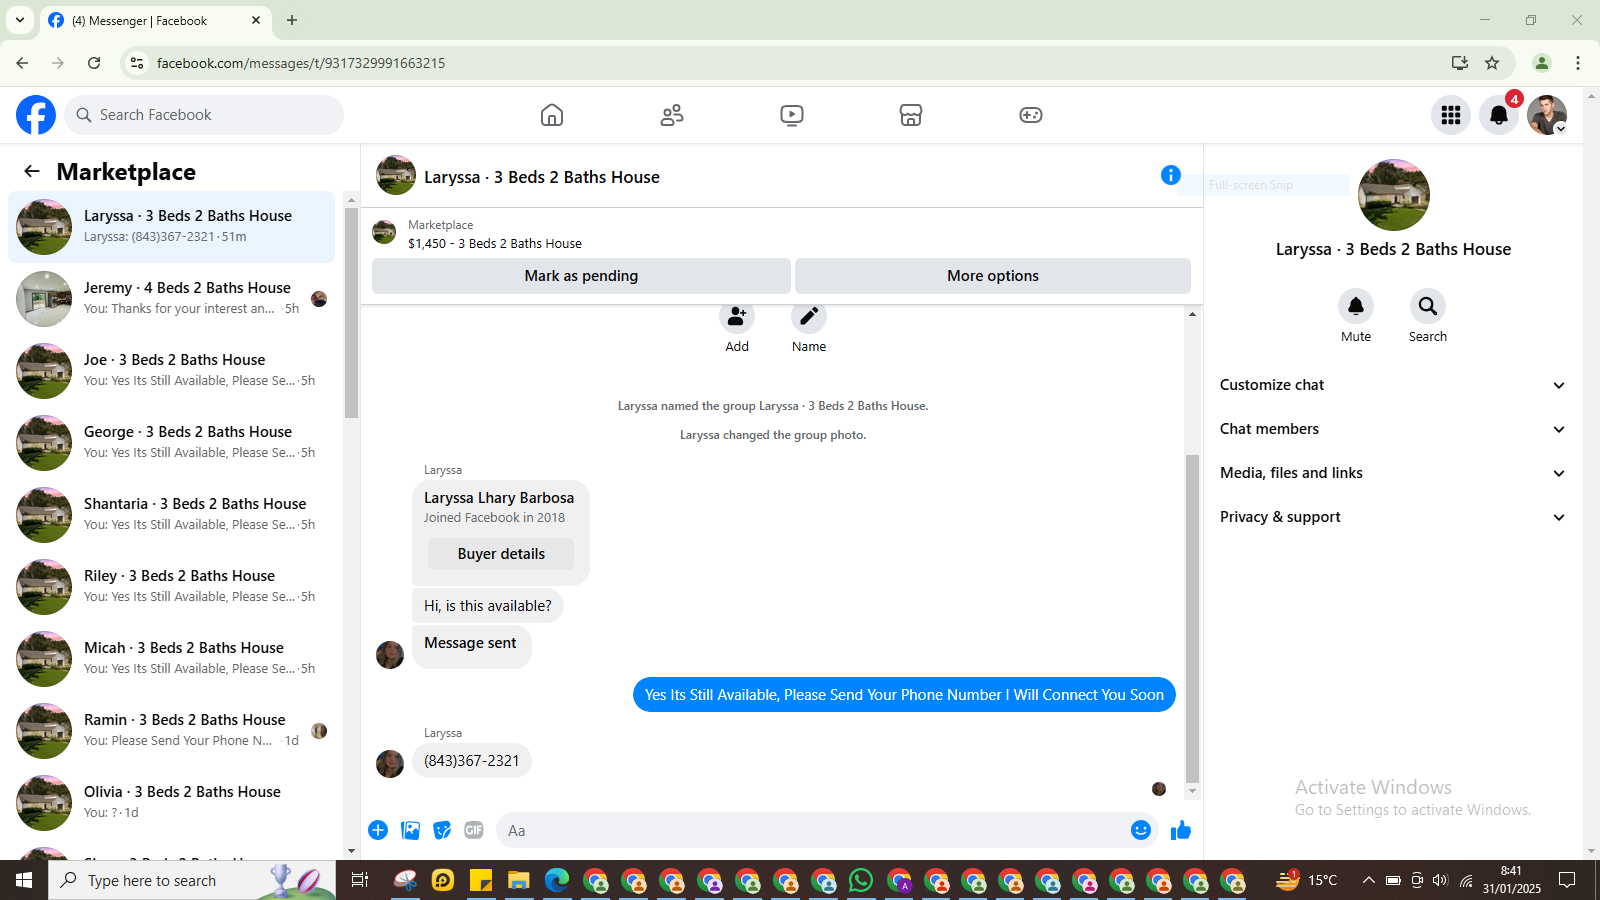1600x900 pixels.
Task: Open the Facebook logo home link
Action: coord(36,115)
